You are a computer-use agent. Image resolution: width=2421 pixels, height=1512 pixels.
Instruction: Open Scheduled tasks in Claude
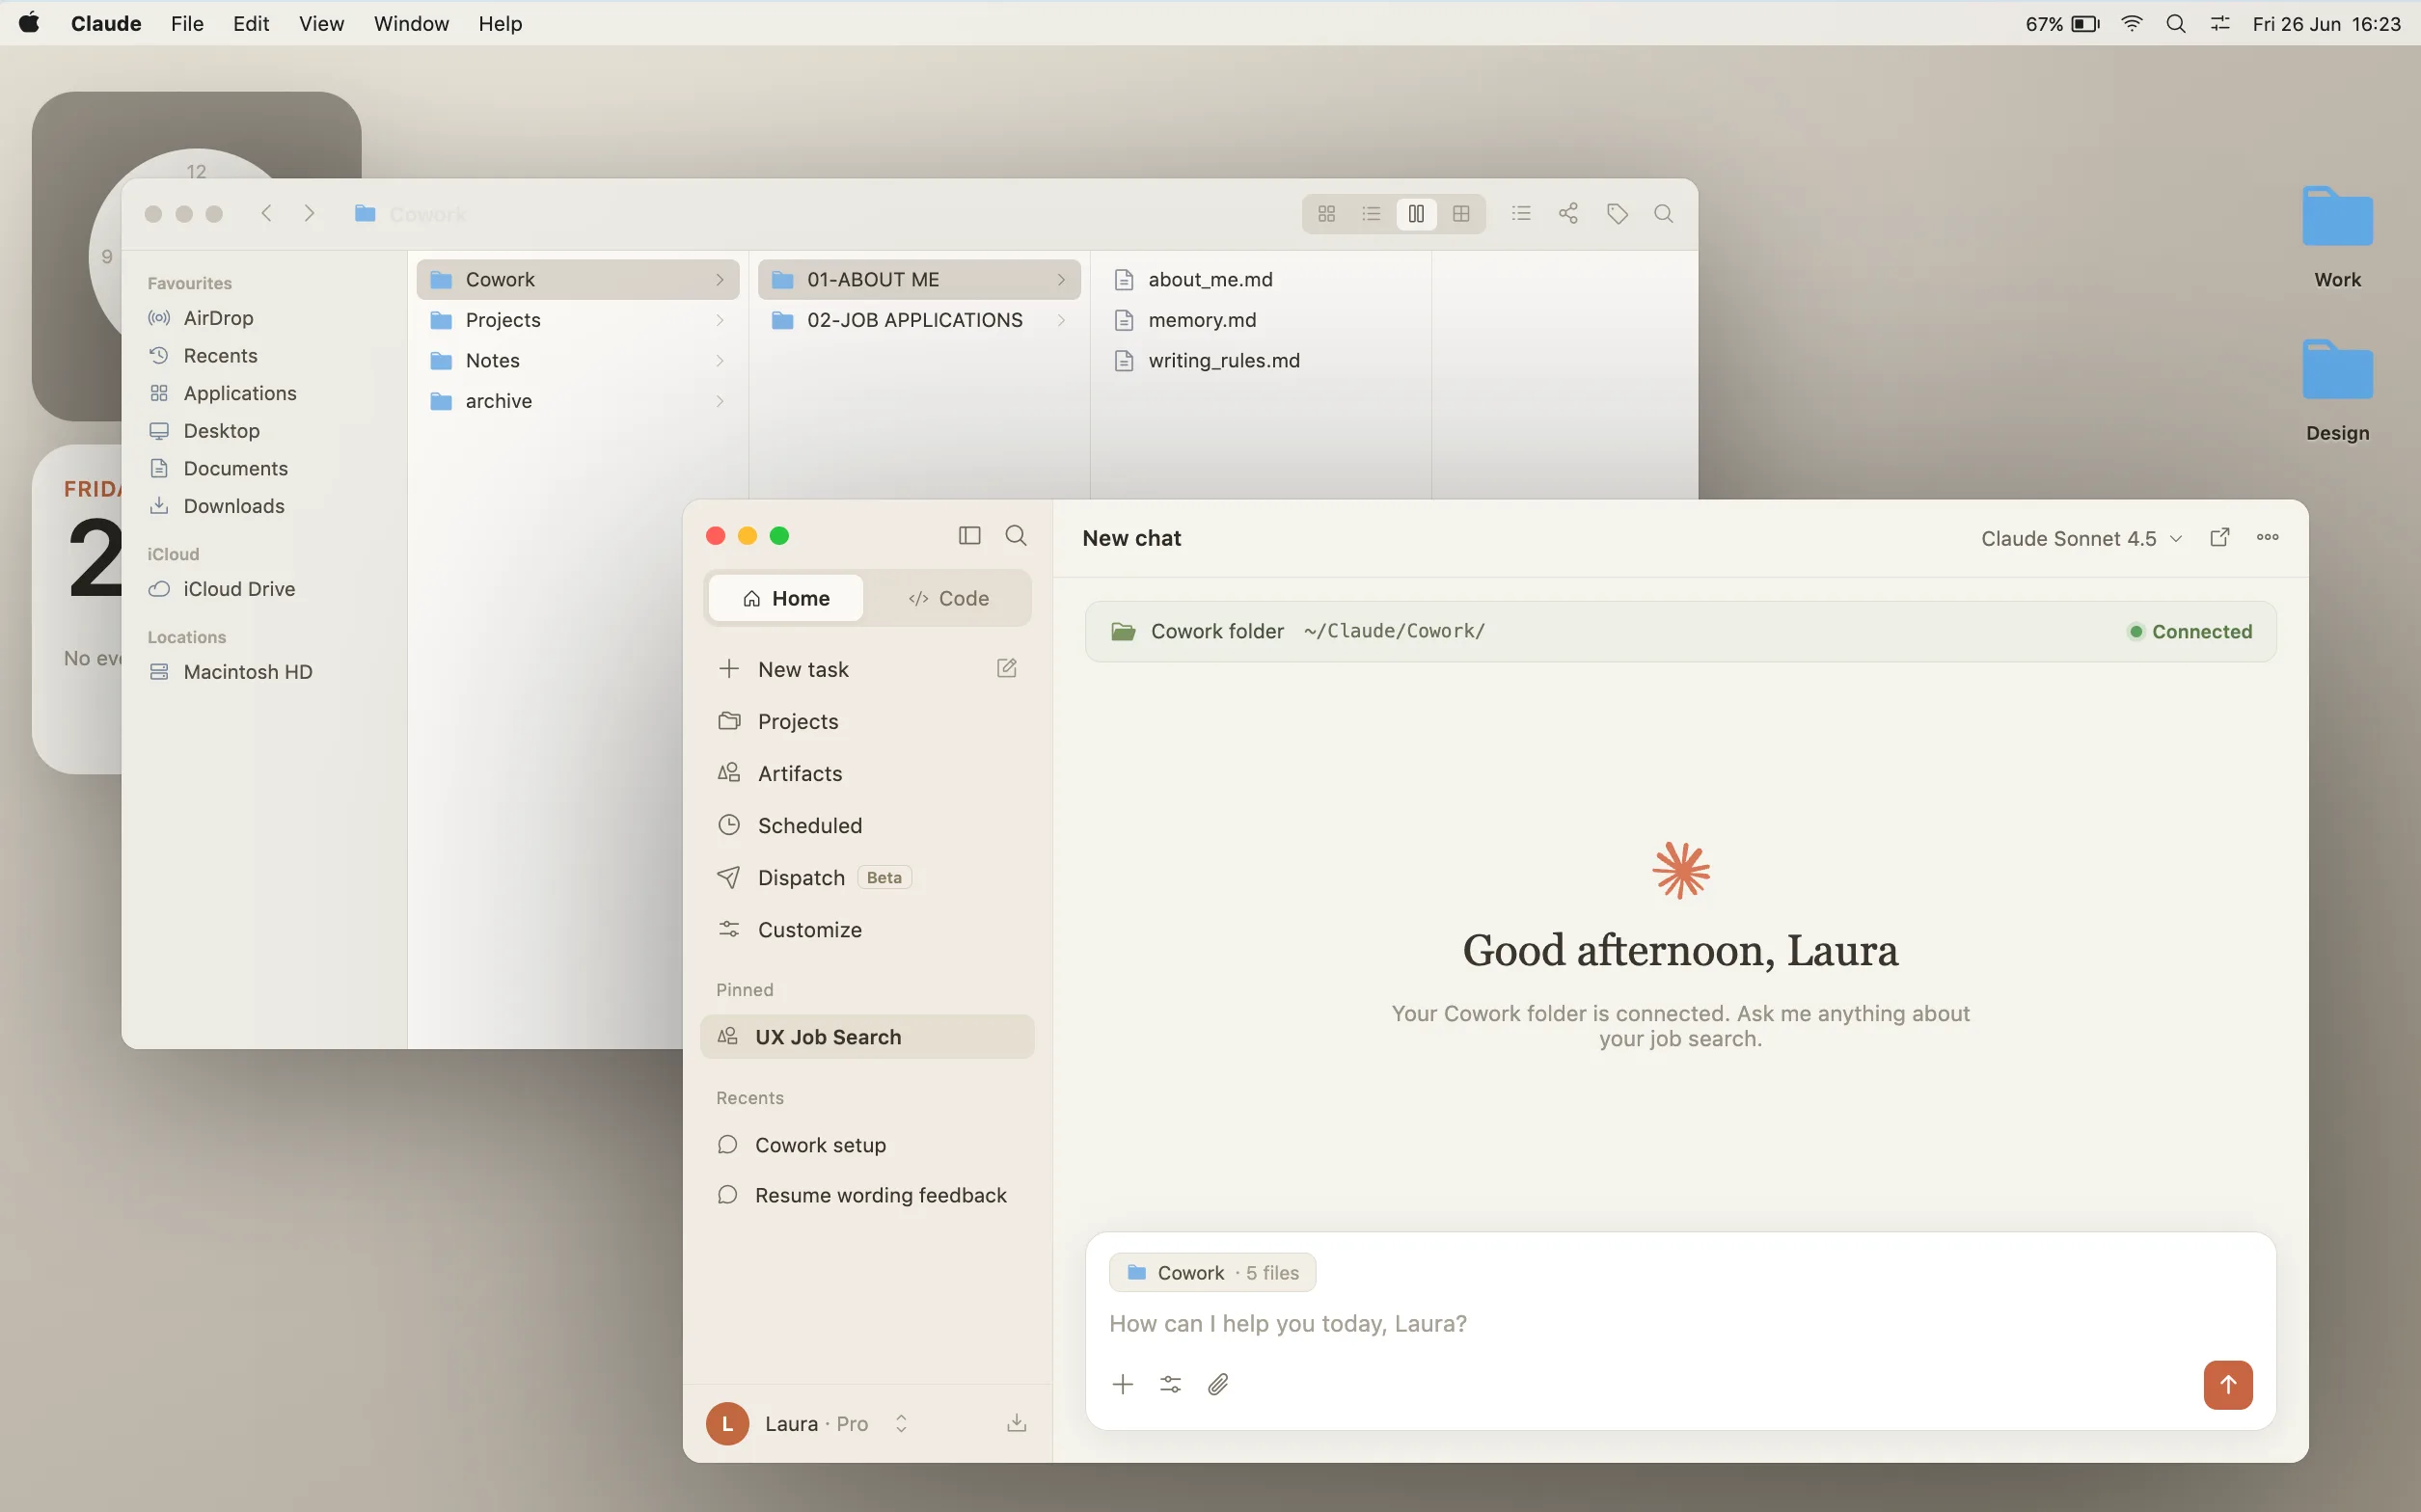867,825
